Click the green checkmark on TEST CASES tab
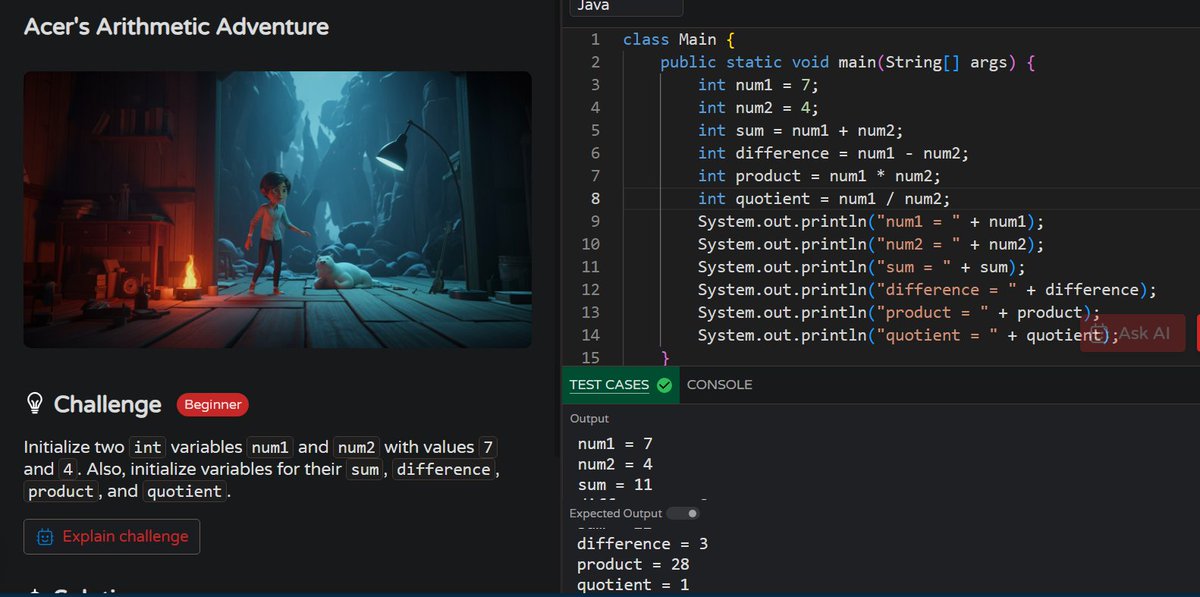This screenshot has width=1200, height=597. tap(662, 384)
